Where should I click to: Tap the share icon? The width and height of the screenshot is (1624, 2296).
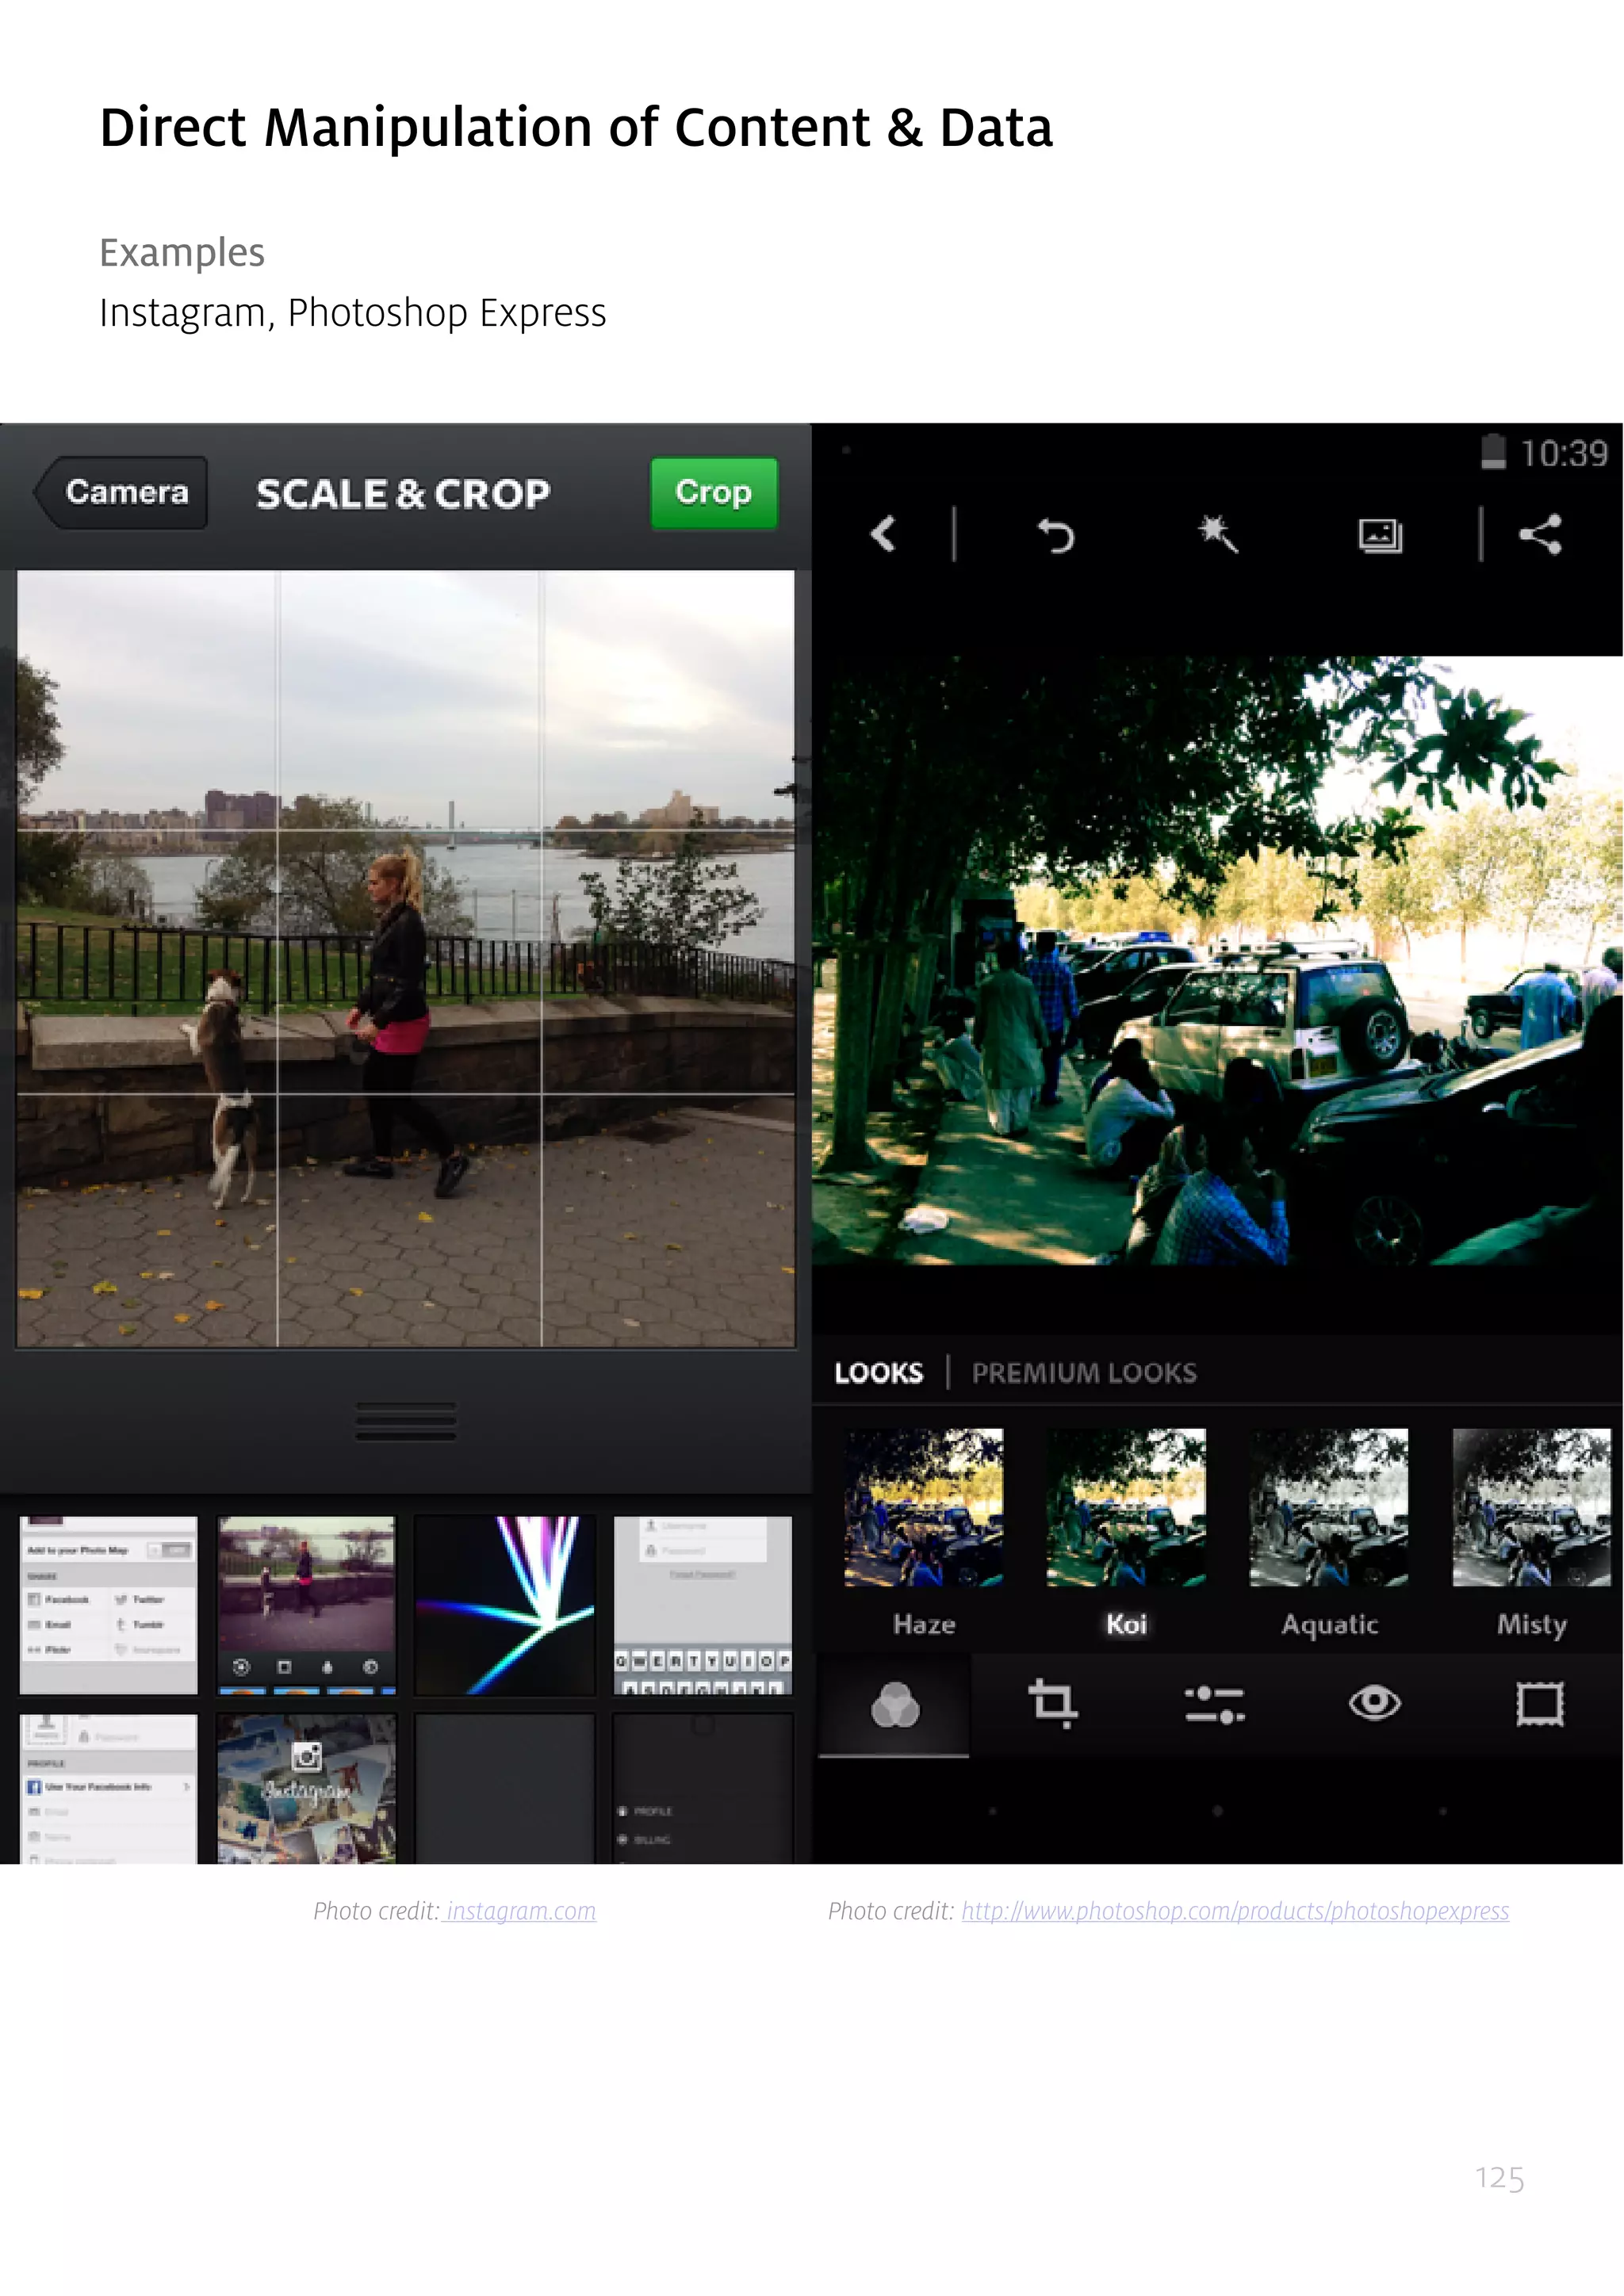[1540, 534]
